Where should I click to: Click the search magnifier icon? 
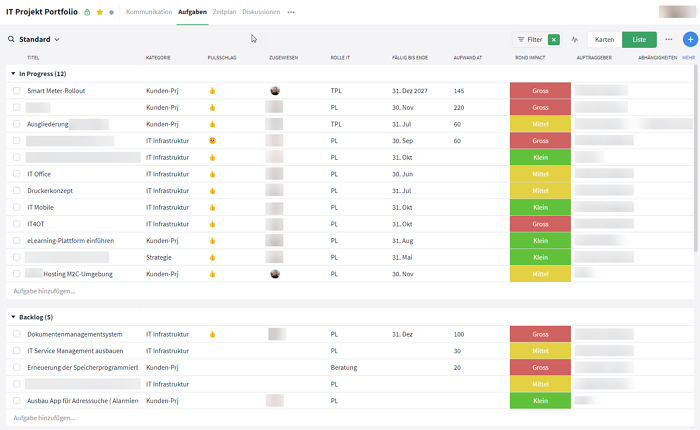[x=11, y=39]
